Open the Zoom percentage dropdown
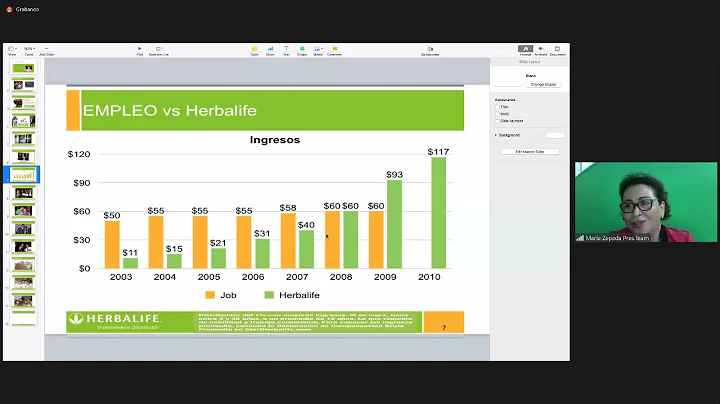 point(29,49)
